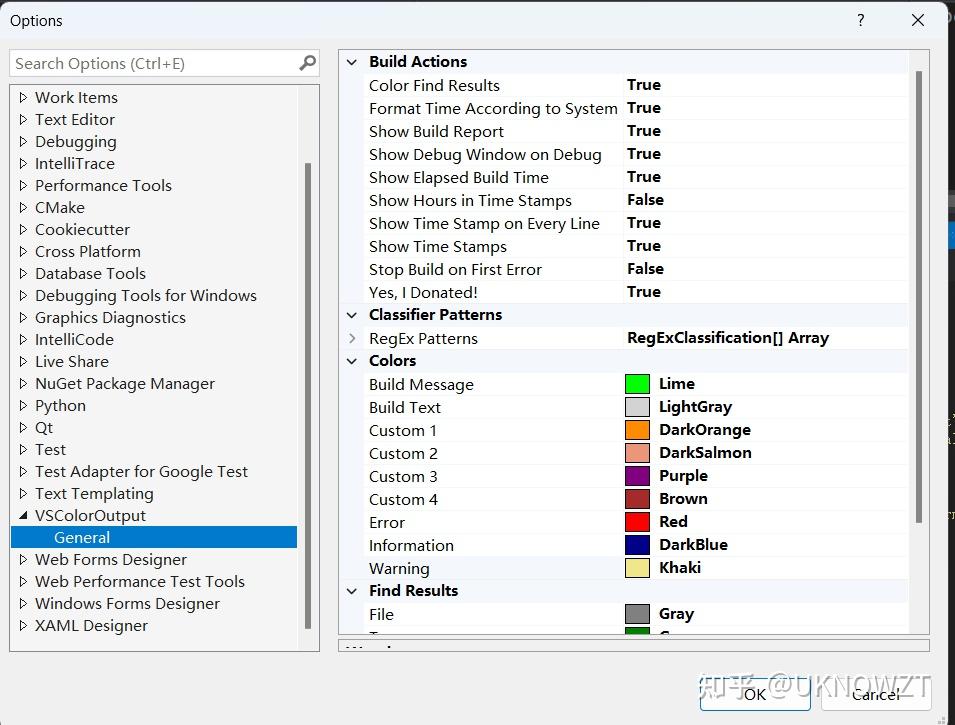
Task: Click the DarkBlue swatch for Information
Action: click(x=637, y=545)
